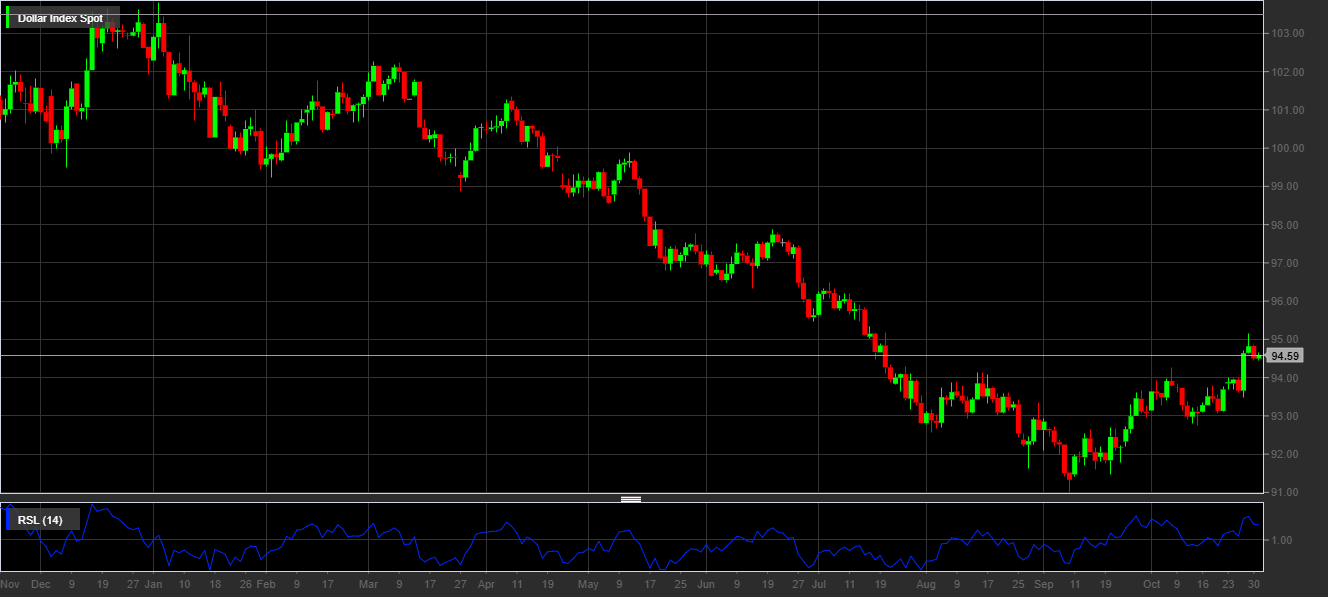
Task: Click the Nov date axis label
Action: tap(10, 583)
